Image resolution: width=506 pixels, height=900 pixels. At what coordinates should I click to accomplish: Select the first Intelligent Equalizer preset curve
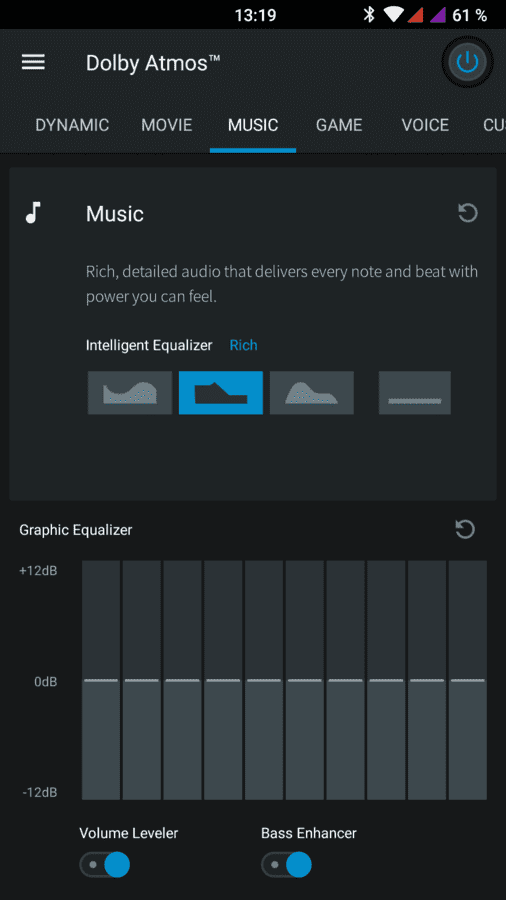130,393
